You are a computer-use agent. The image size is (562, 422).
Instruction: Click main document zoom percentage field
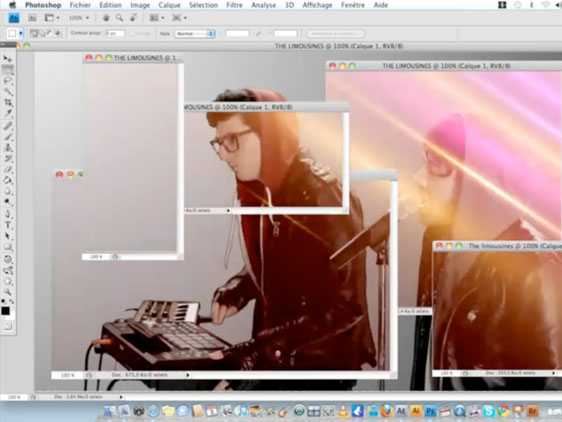14,397
